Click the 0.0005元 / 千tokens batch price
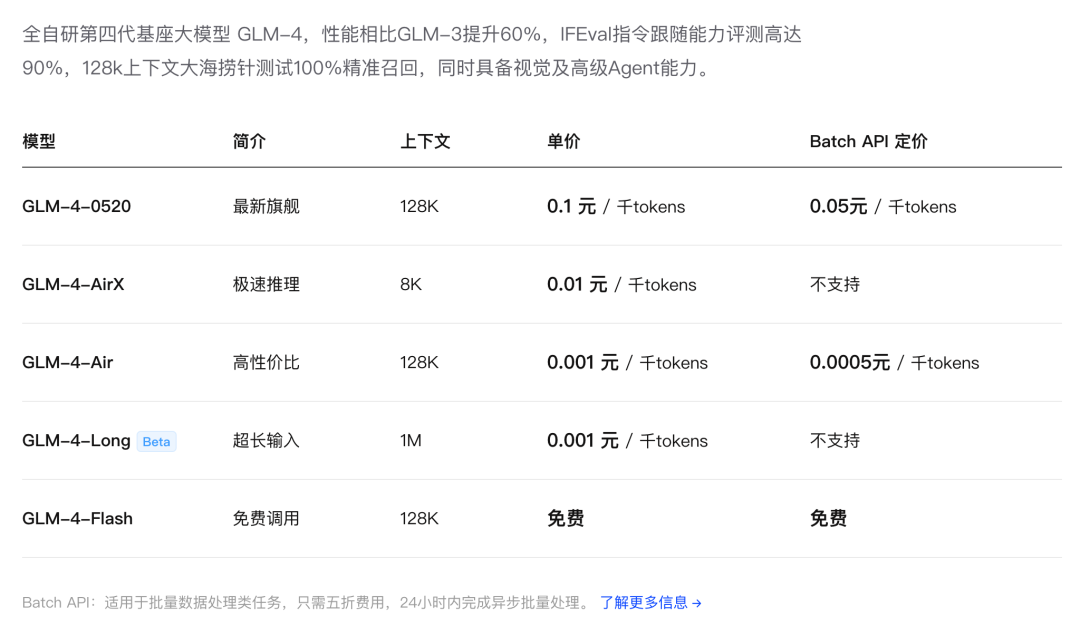The width and height of the screenshot is (1080, 635). 894,363
